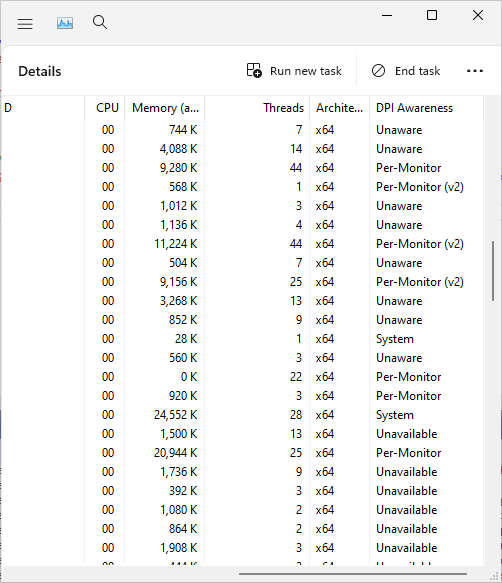This screenshot has height=583, width=502.
Task: Click the Run new task button label
Action: tap(306, 71)
